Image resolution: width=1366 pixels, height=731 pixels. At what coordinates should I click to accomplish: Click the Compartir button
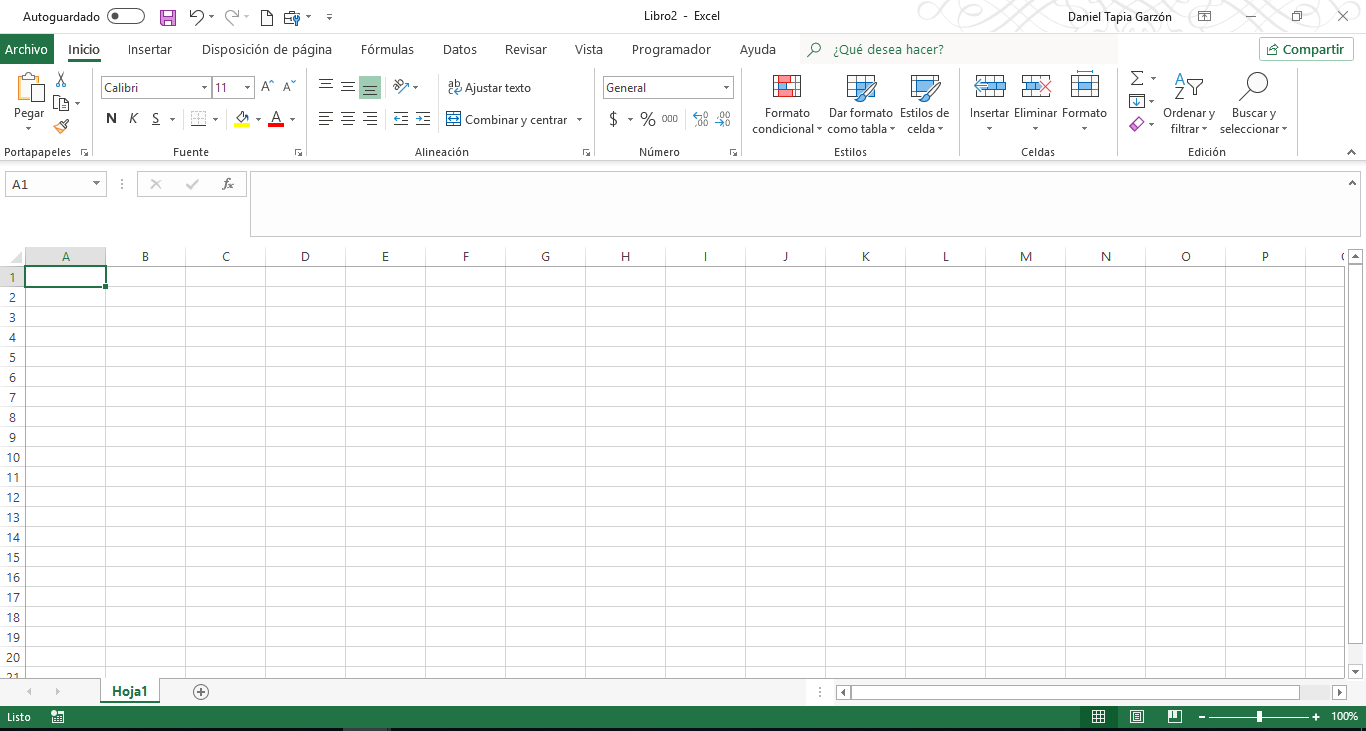tap(1306, 49)
